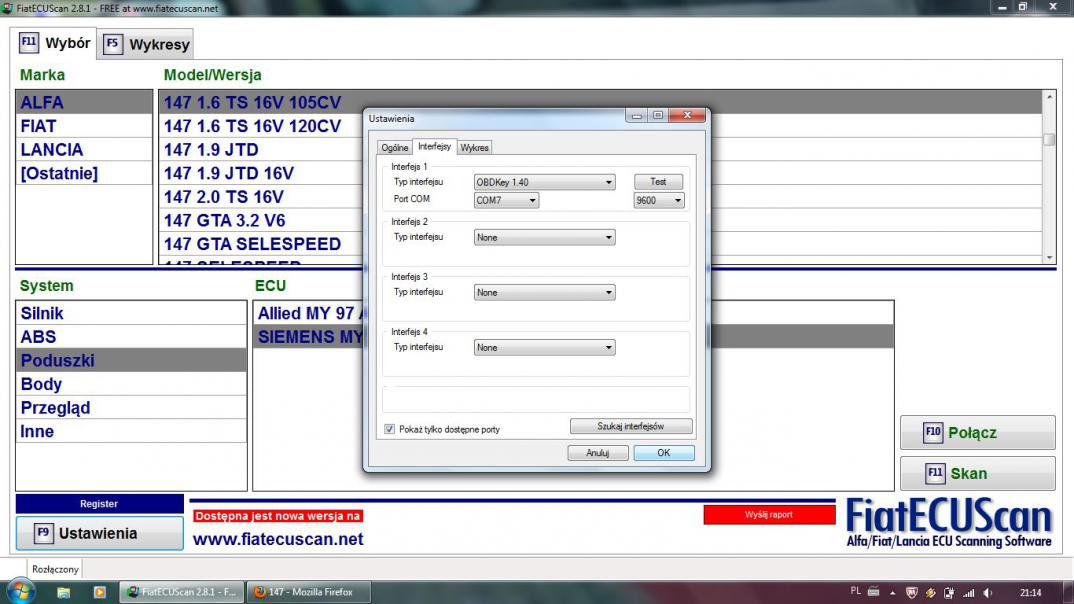Click the red Wyślij raport button

coord(769,514)
